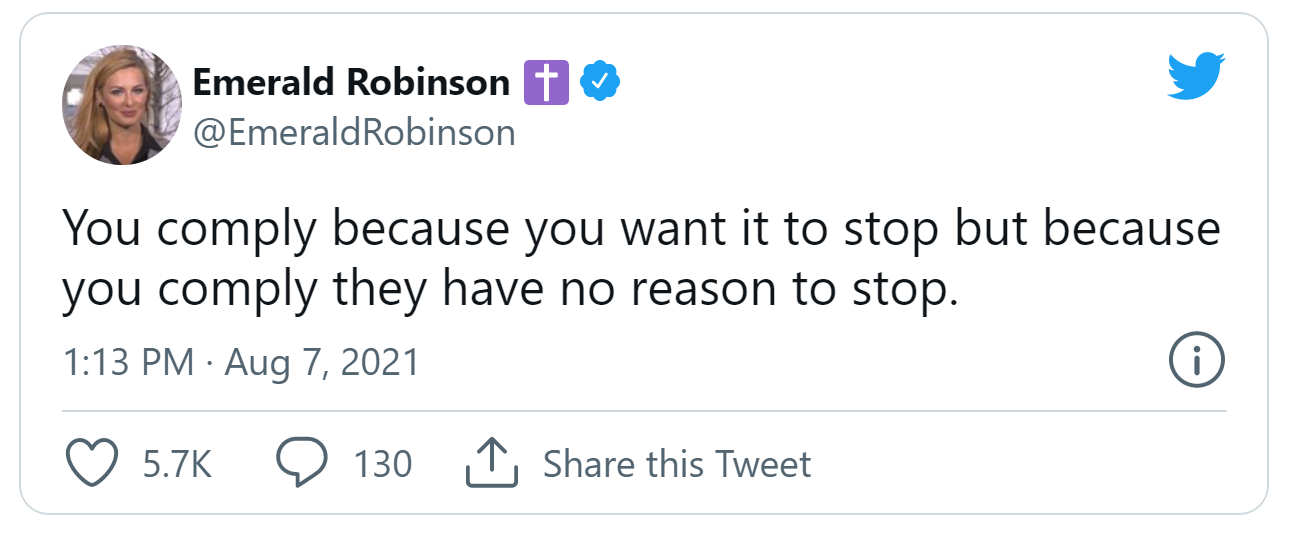The height and width of the screenshot is (533, 1293).
Task: Open Emerald Robinson's profile photo
Action: pyautogui.click(x=122, y=104)
